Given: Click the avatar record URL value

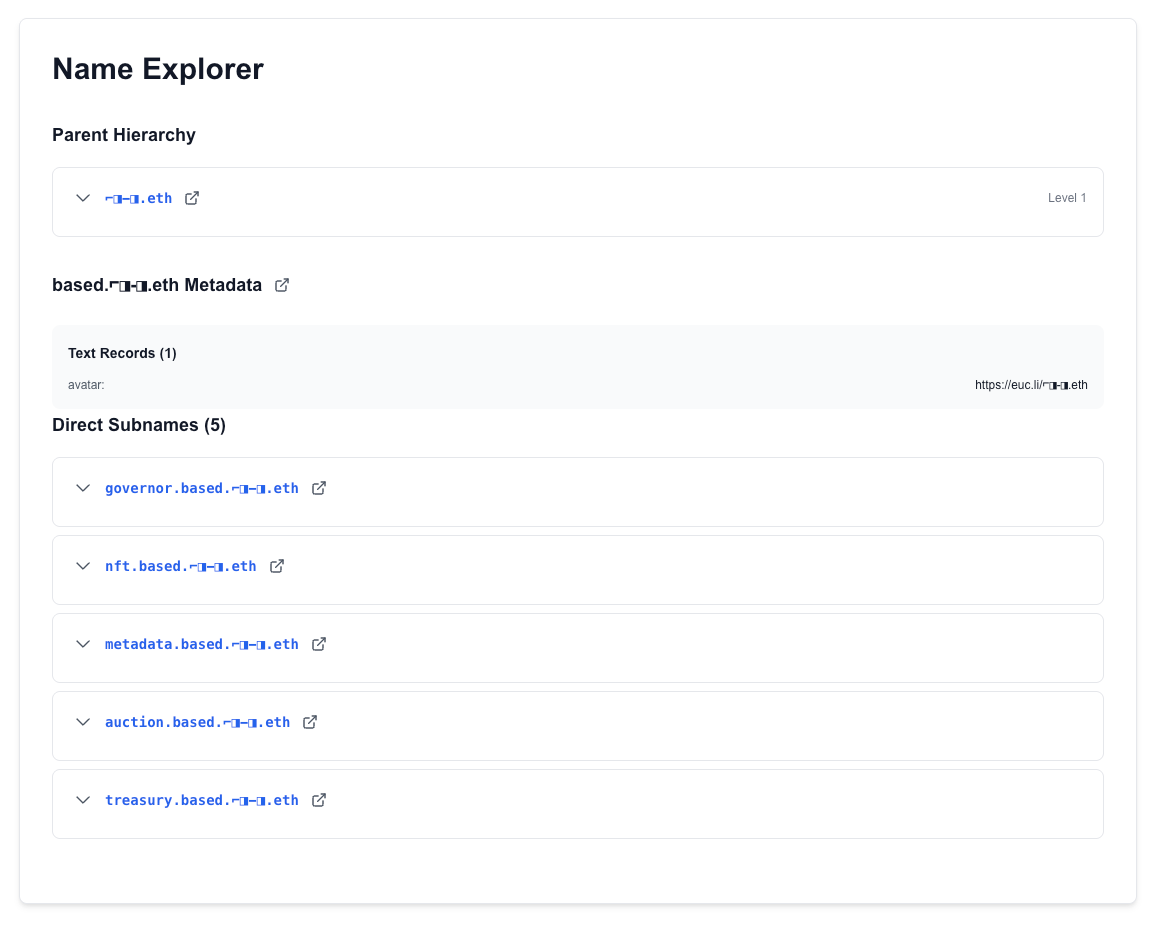Looking at the screenshot, I should coord(1030,384).
